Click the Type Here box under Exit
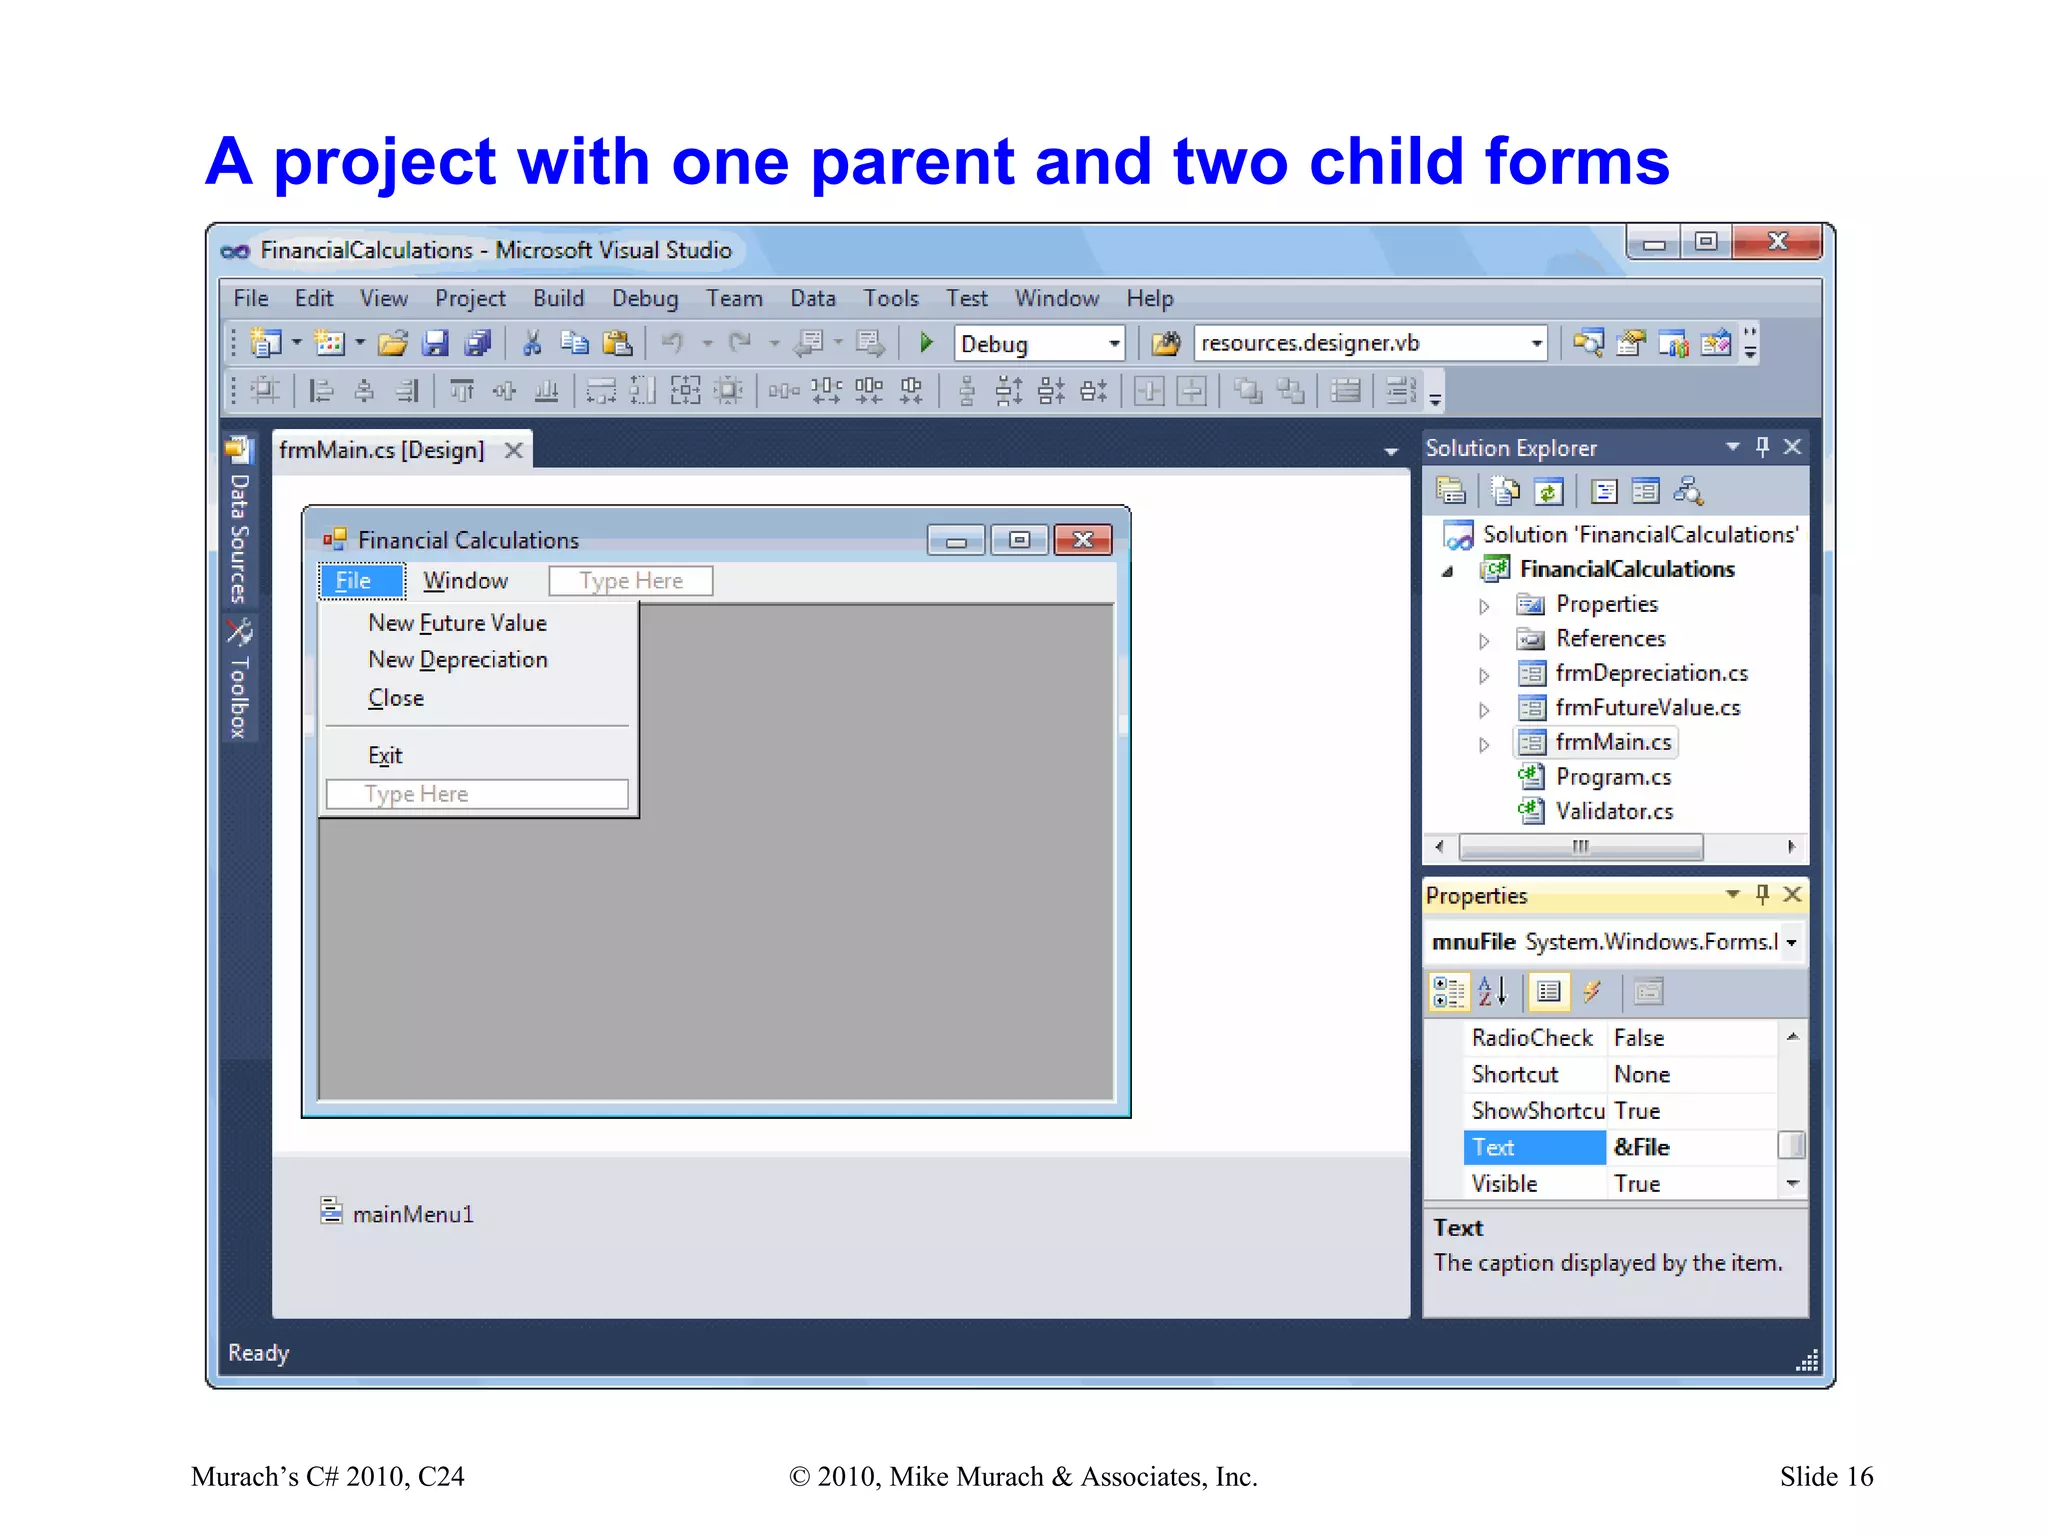This screenshot has height=1536, width=2048. pos(477,794)
